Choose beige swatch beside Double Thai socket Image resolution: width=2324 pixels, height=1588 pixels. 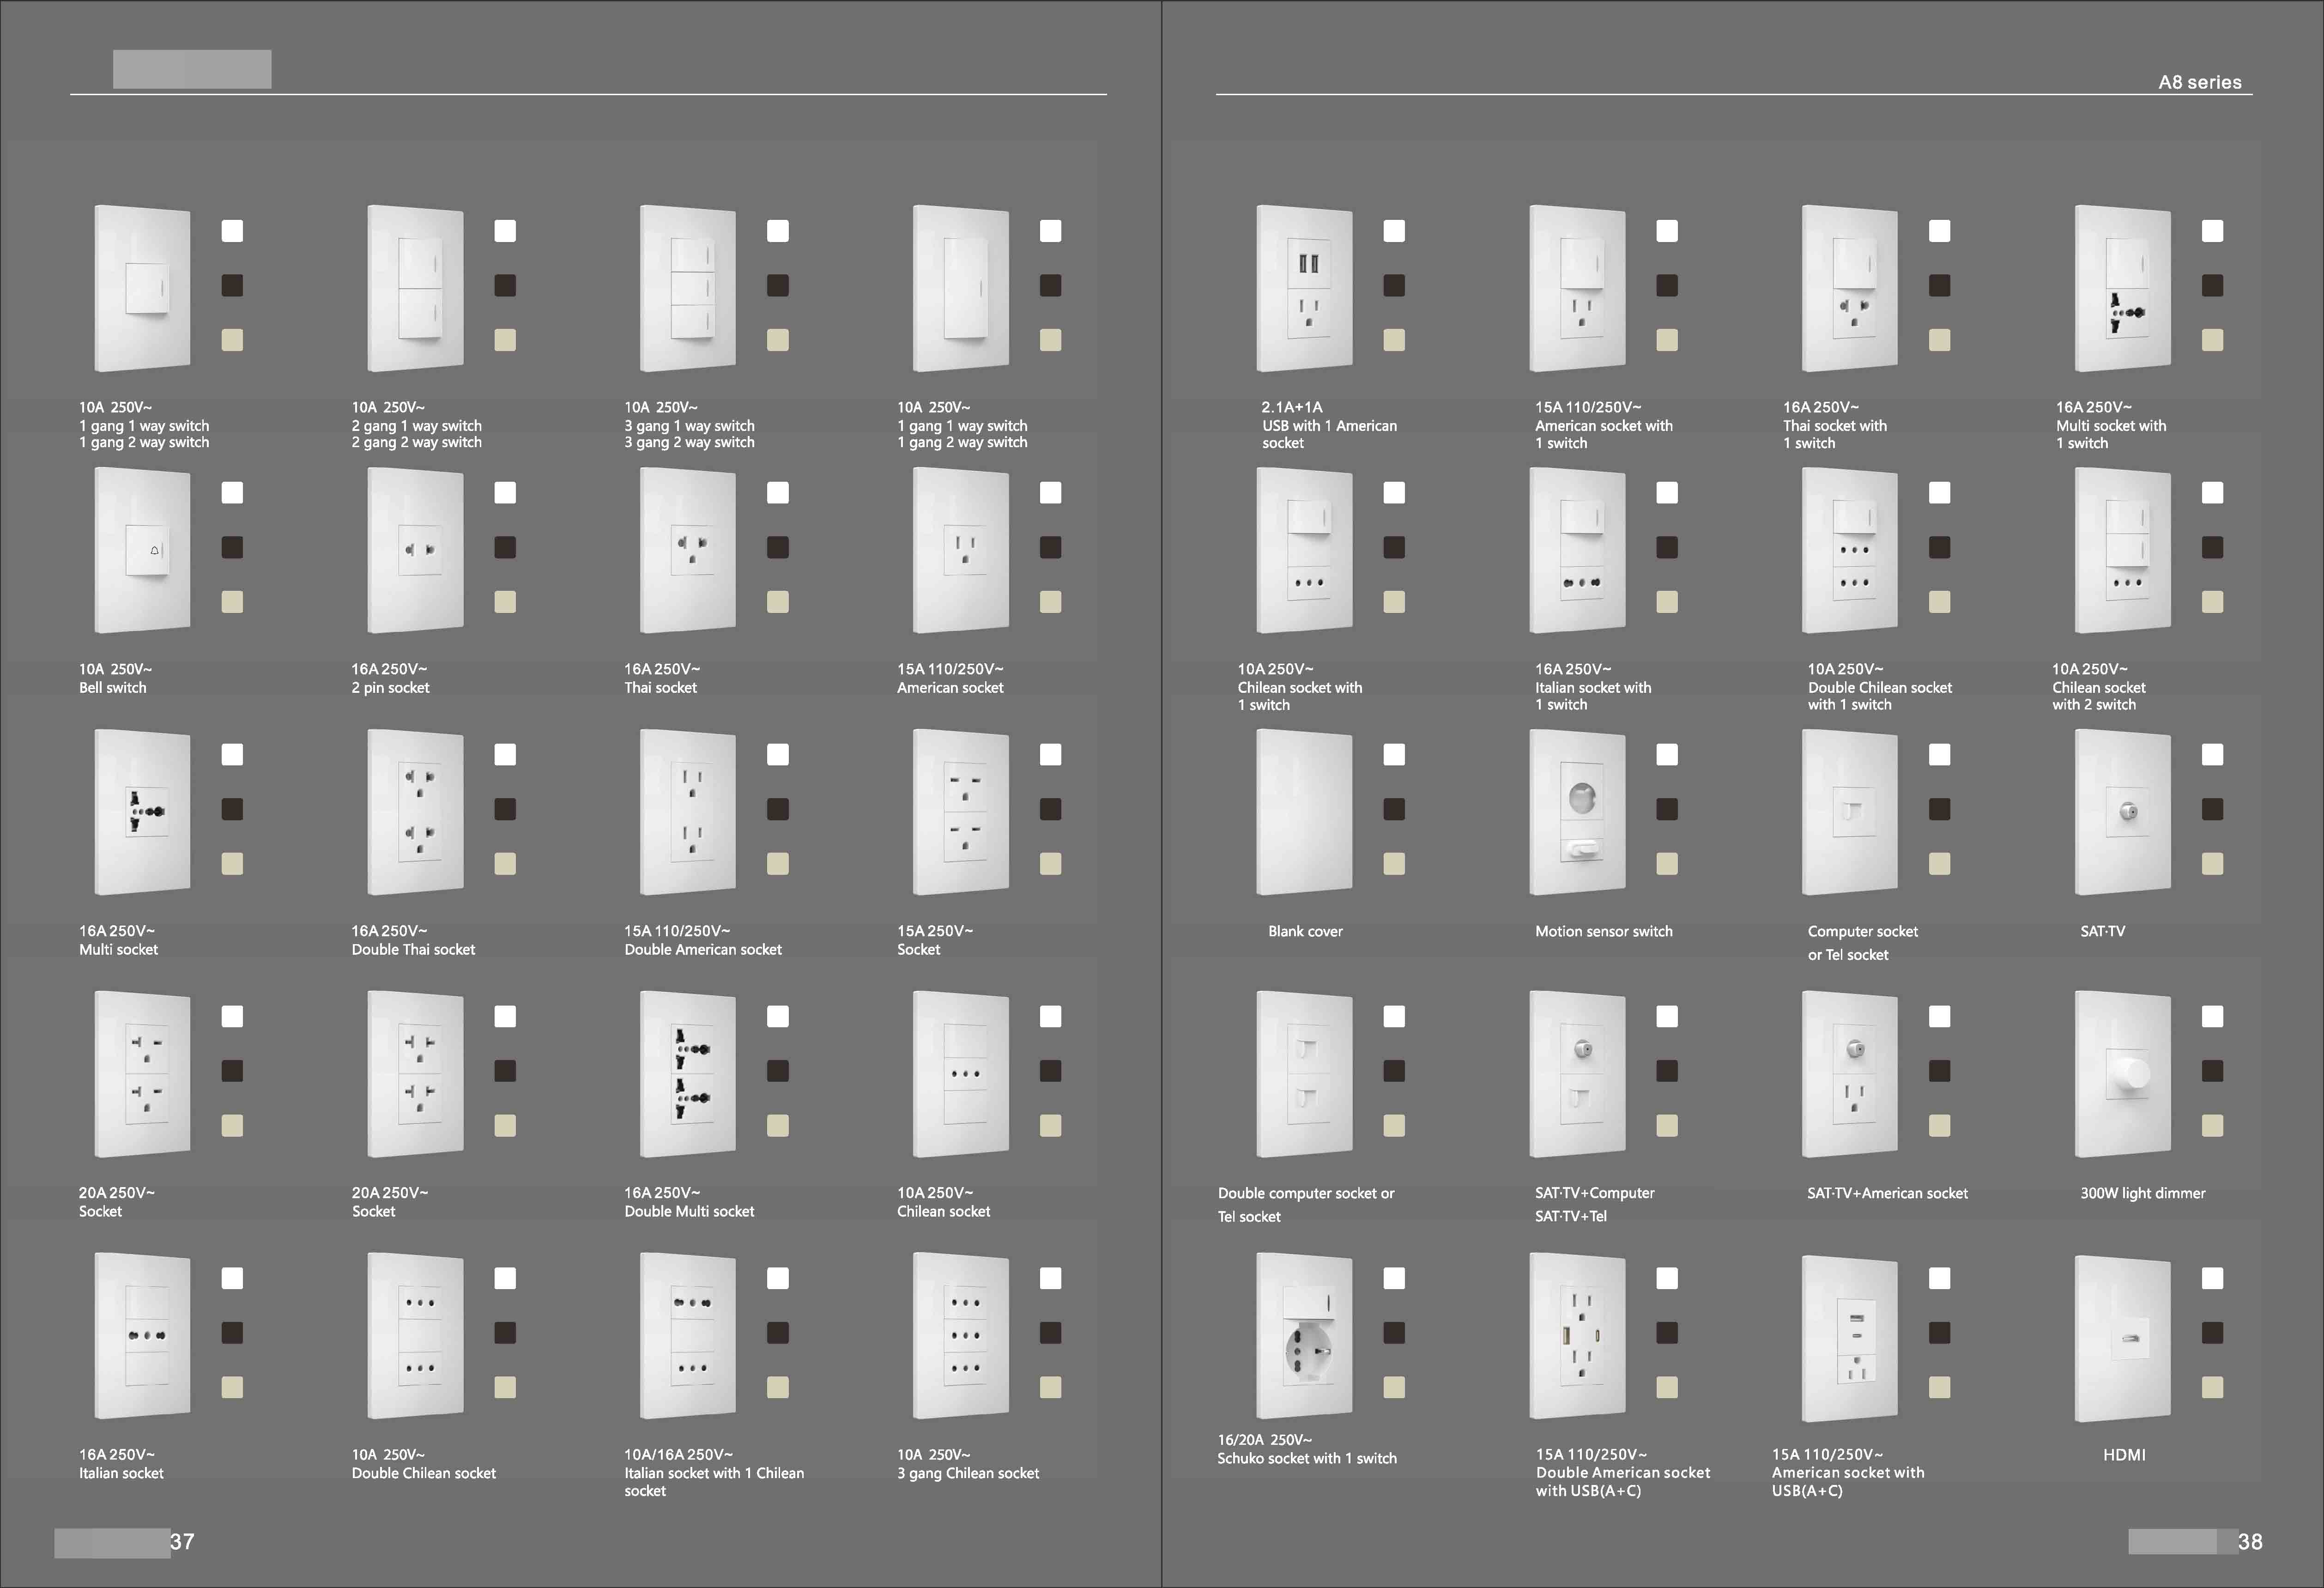point(505,864)
